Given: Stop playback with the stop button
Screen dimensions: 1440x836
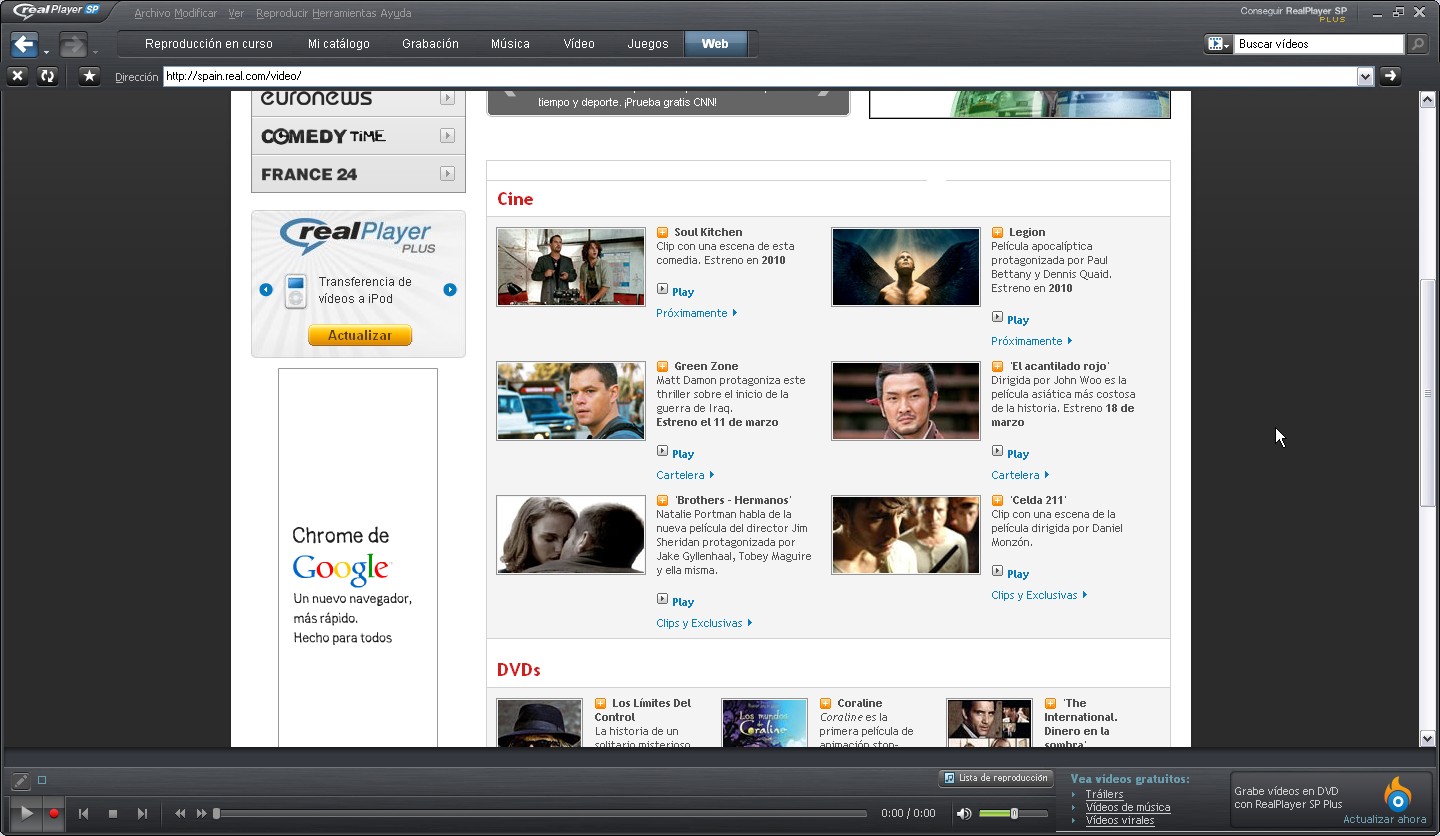Looking at the screenshot, I should [113, 814].
